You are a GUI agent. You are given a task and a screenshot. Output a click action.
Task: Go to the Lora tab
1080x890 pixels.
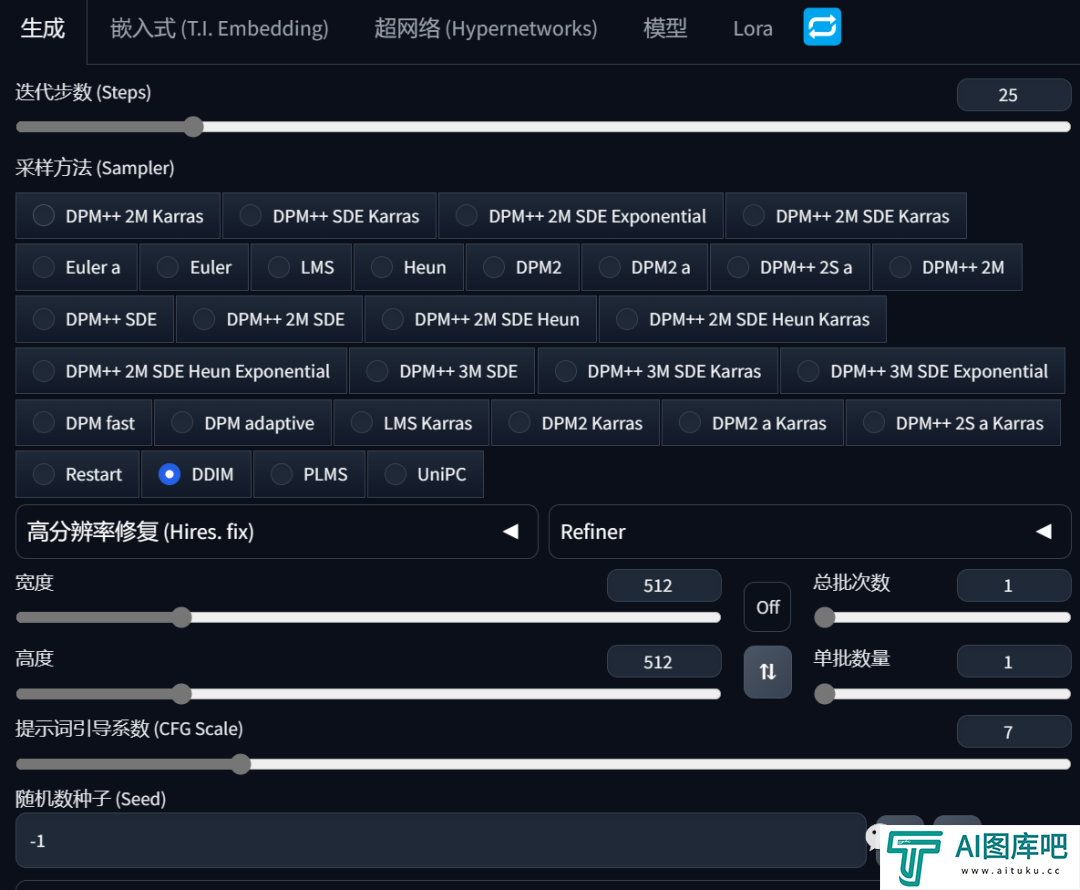752,28
